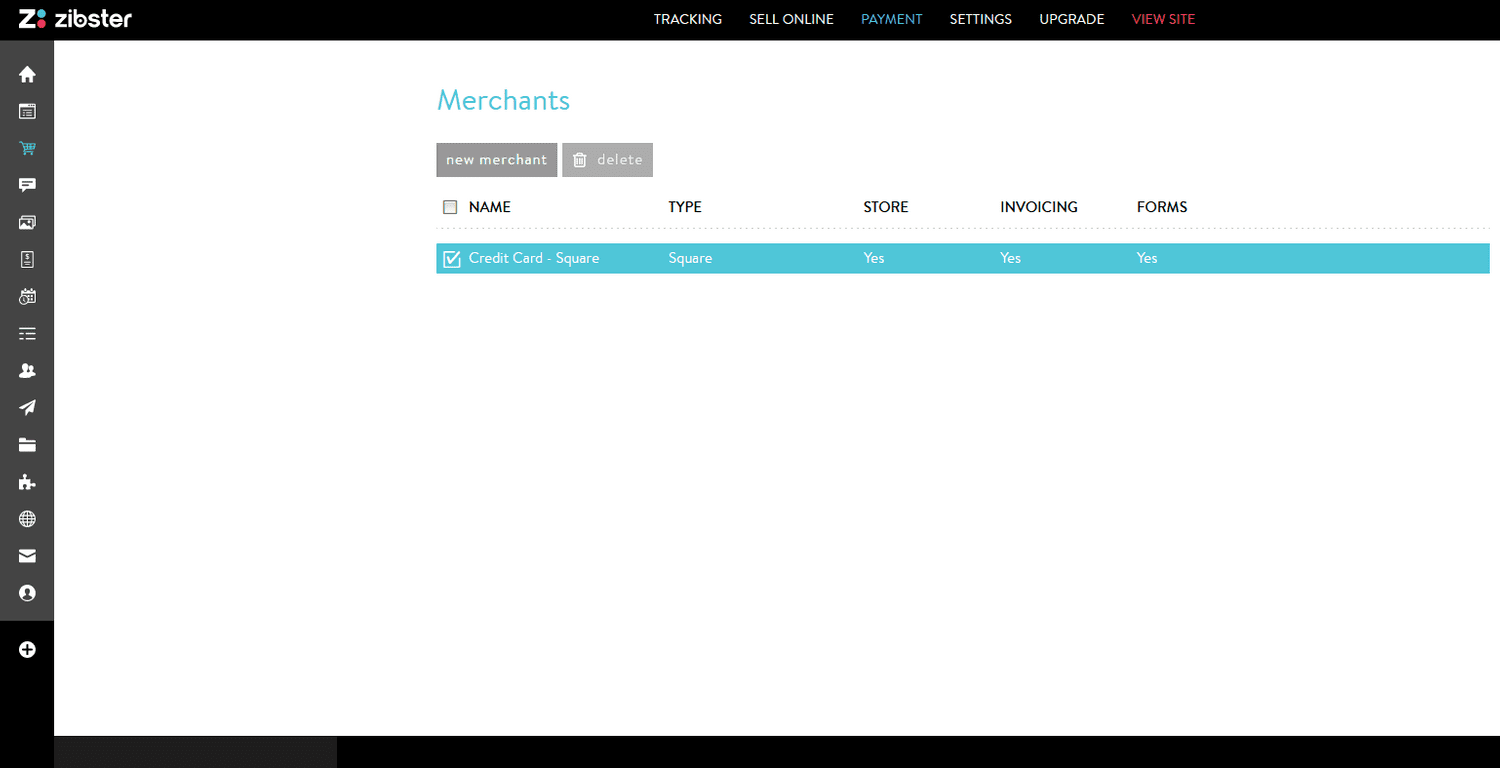The image size is (1500, 768).
Task: Click the home icon in sidebar
Action: point(27,75)
